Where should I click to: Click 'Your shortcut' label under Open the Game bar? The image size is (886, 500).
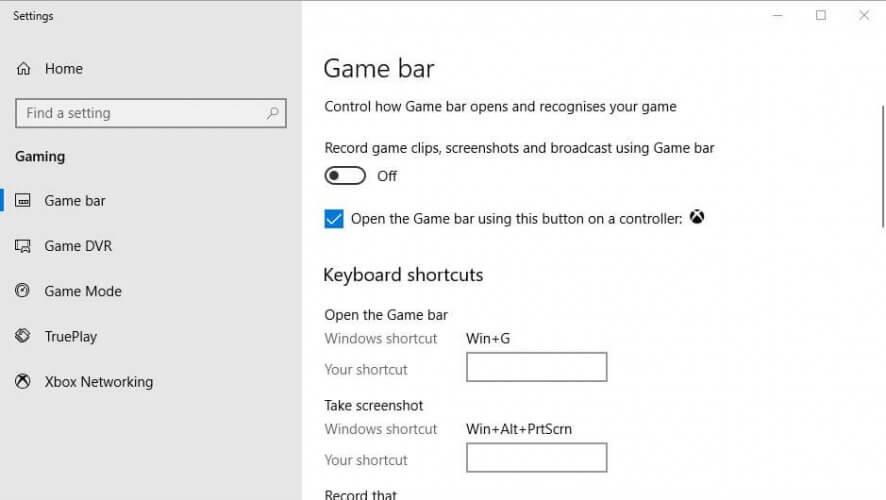click(366, 369)
